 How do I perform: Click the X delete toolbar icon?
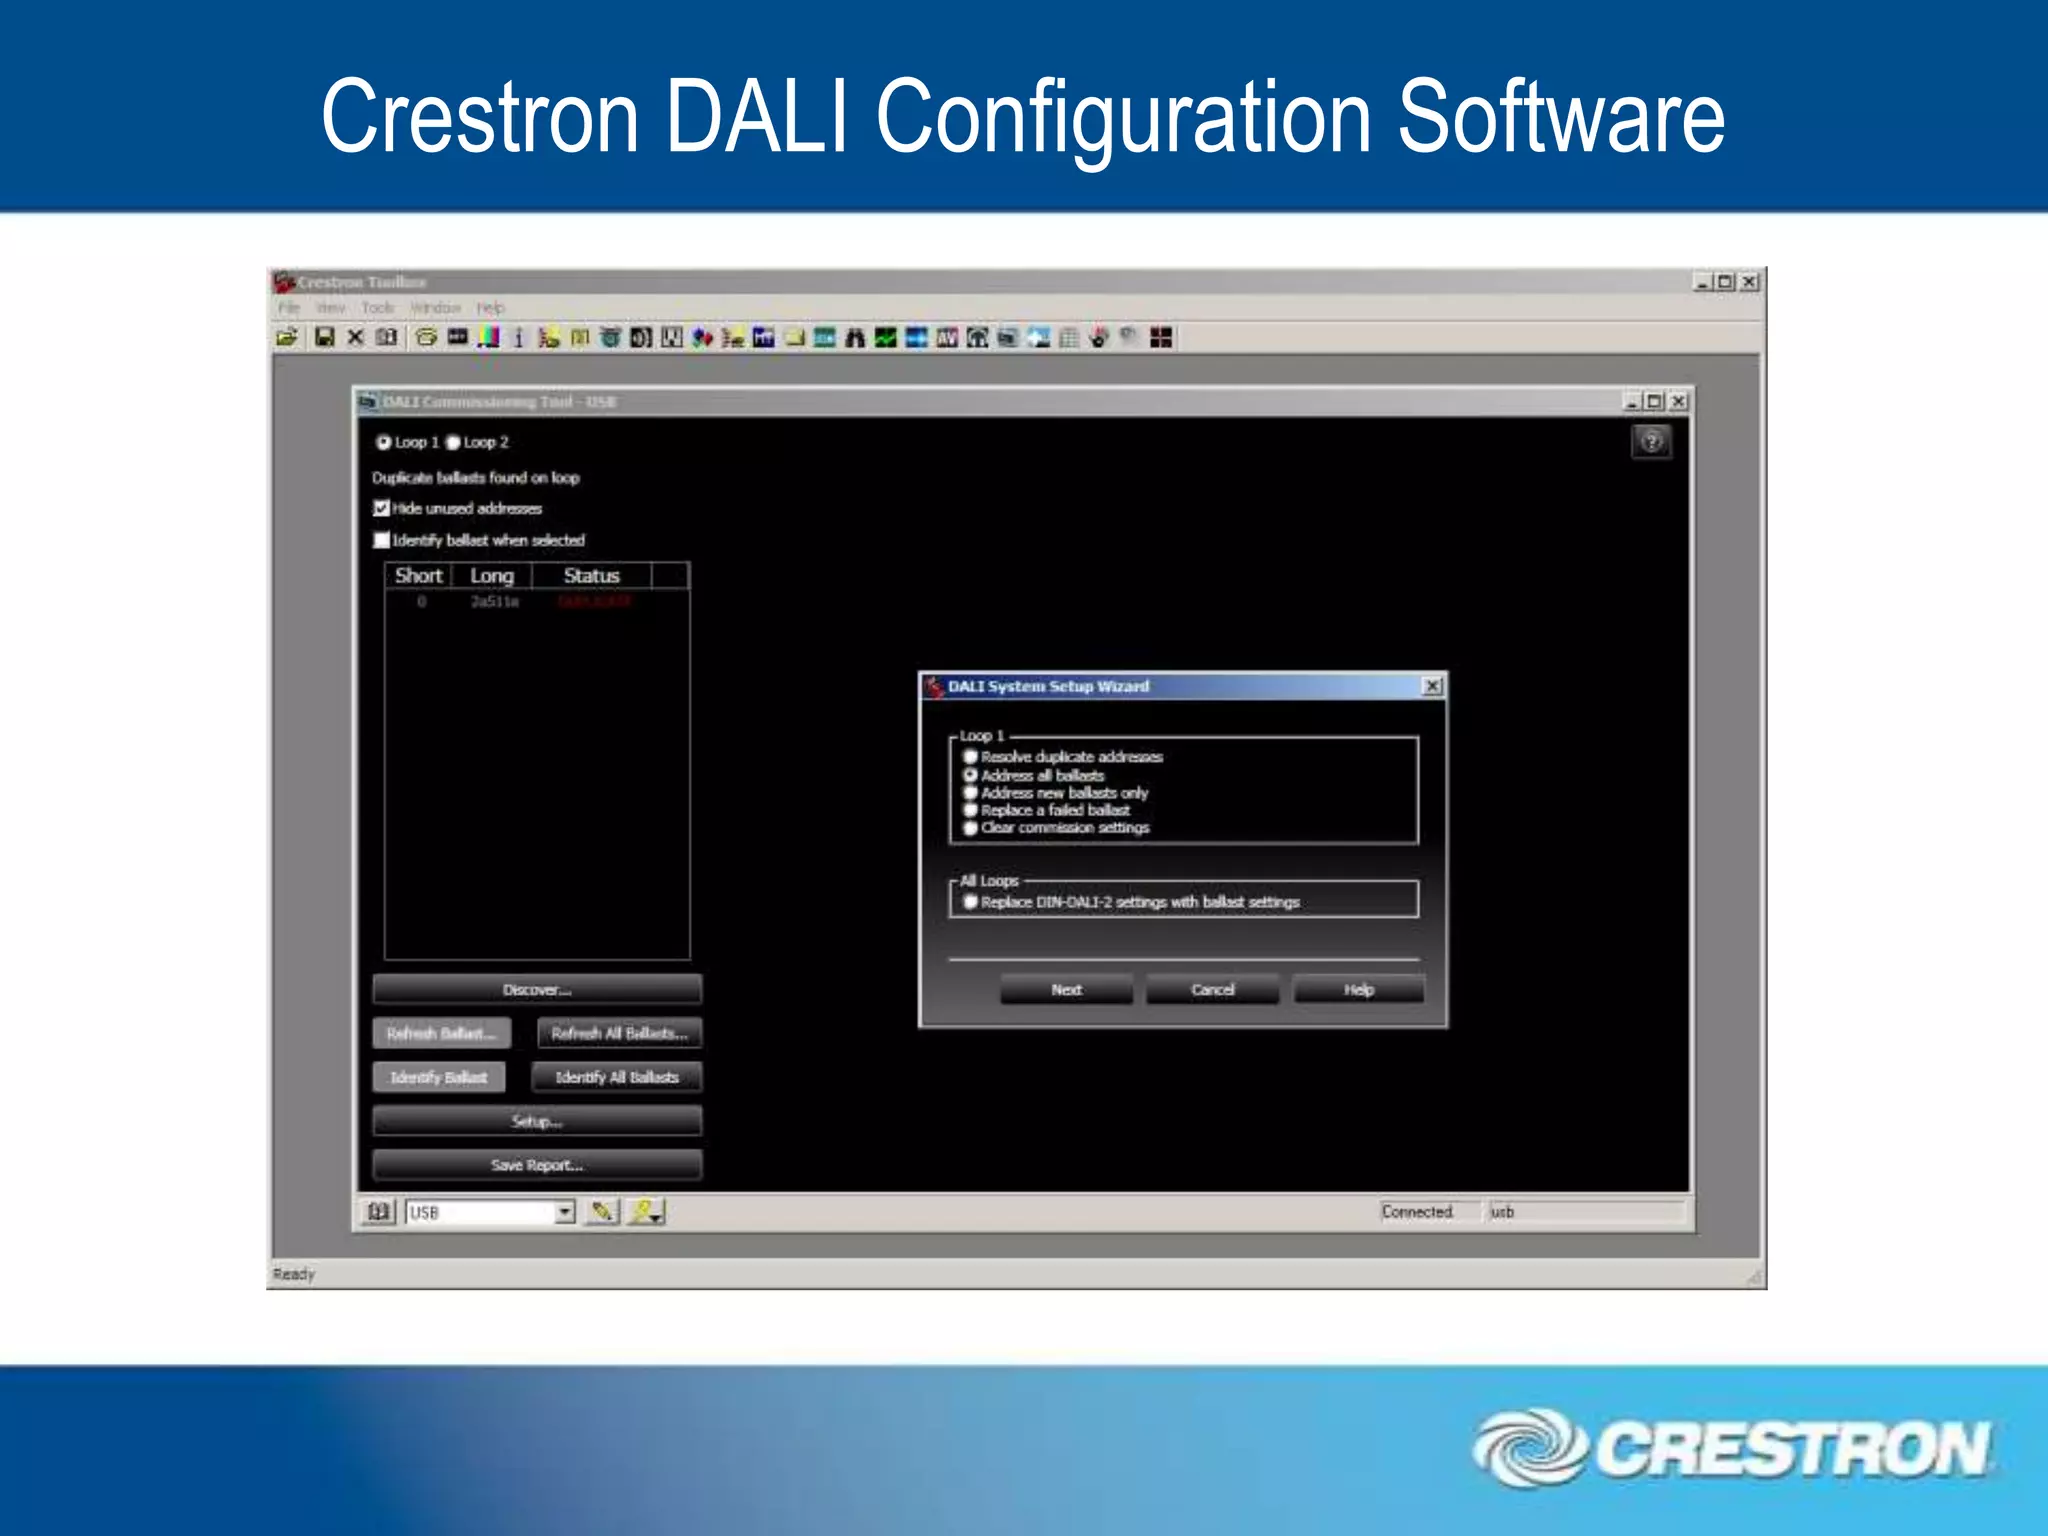pyautogui.click(x=355, y=338)
